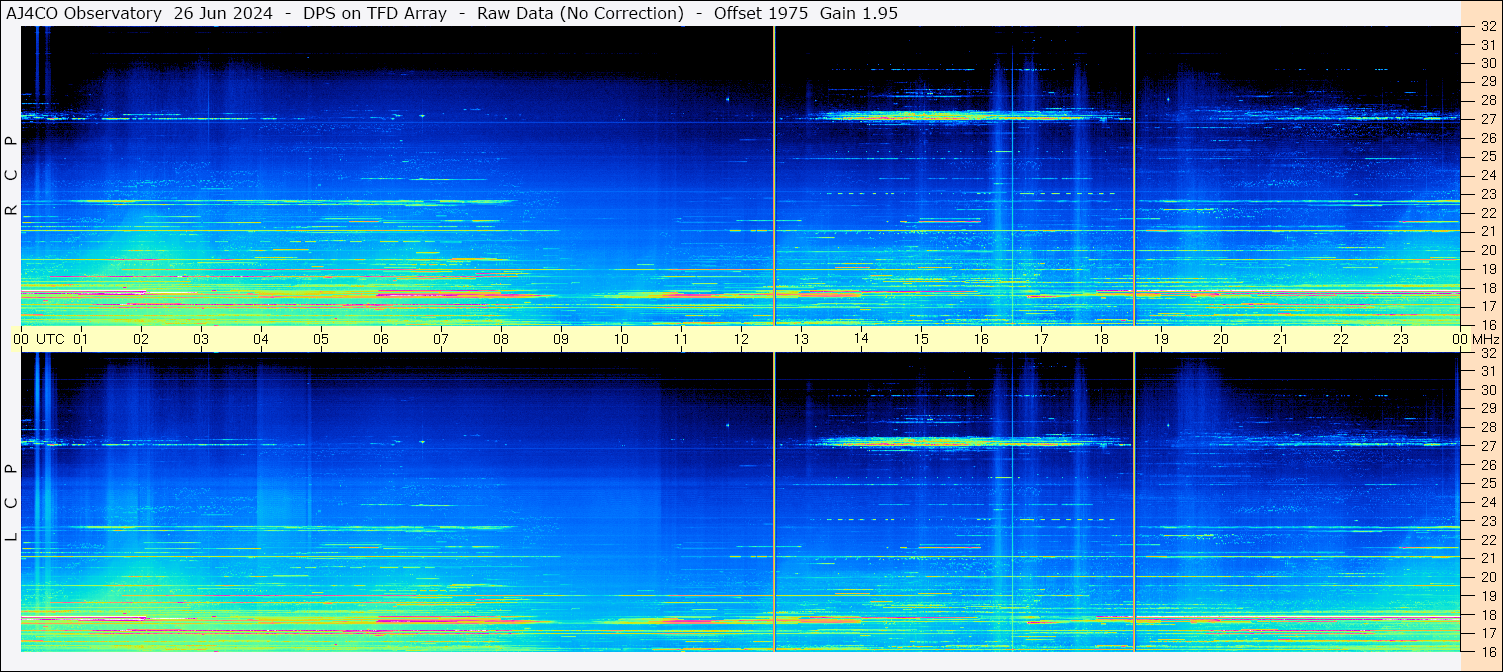Select hour 19 on the time axis
The width and height of the screenshot is (1503, 672).
pyautogui.click(x=1161, y=339)
